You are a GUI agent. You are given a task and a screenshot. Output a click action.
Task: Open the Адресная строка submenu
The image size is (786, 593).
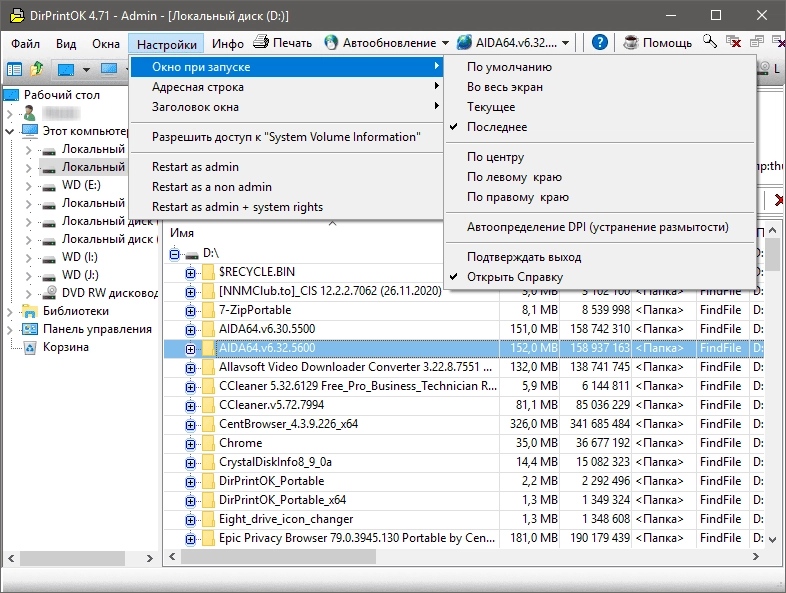286,87
